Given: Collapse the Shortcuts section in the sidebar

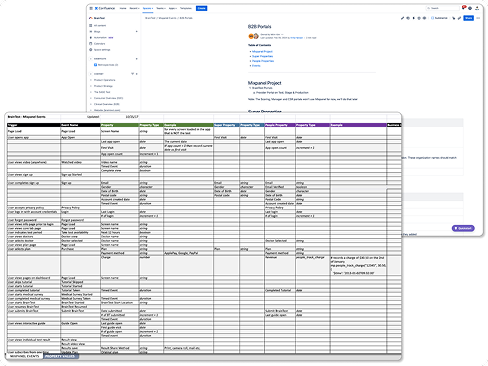Looking at the screenshot, I should tap(91, 59).
